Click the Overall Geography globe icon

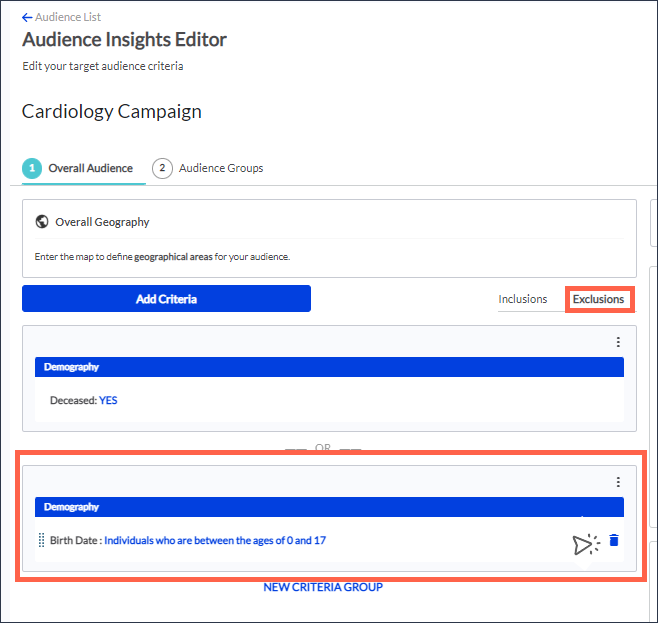tap(42, 222)
